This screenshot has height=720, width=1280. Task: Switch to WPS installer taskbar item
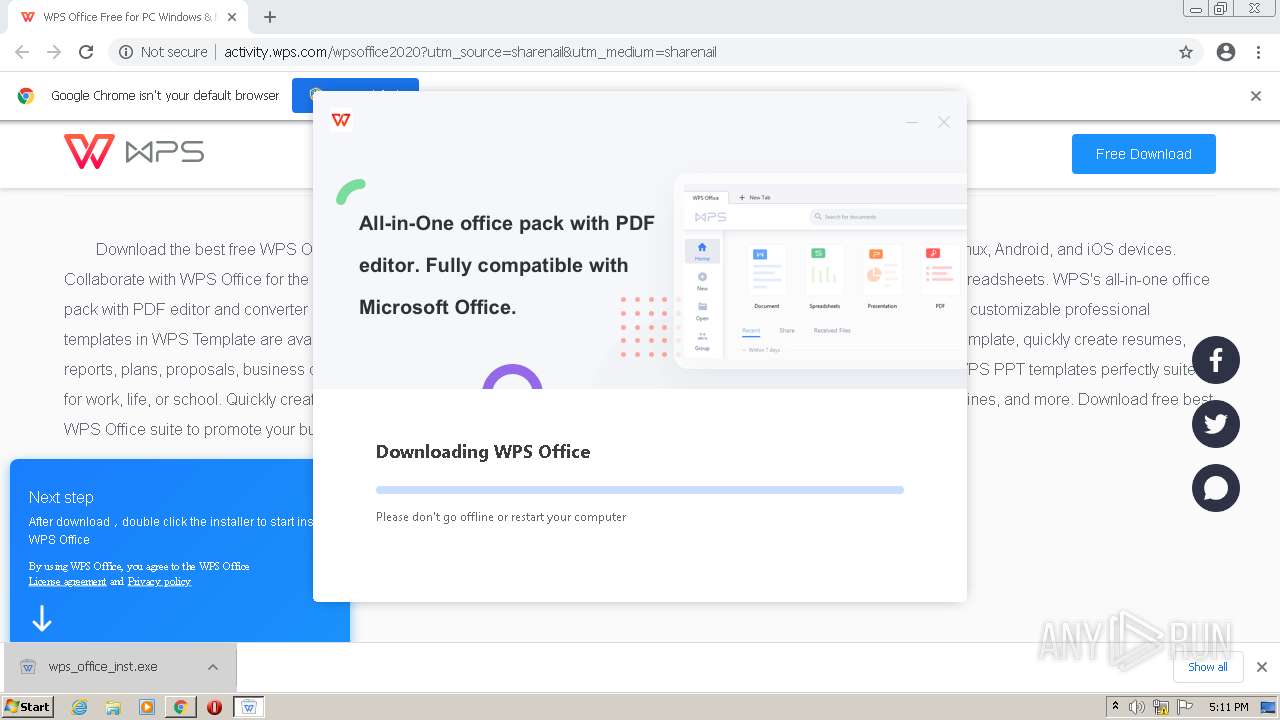pos(249,707)
